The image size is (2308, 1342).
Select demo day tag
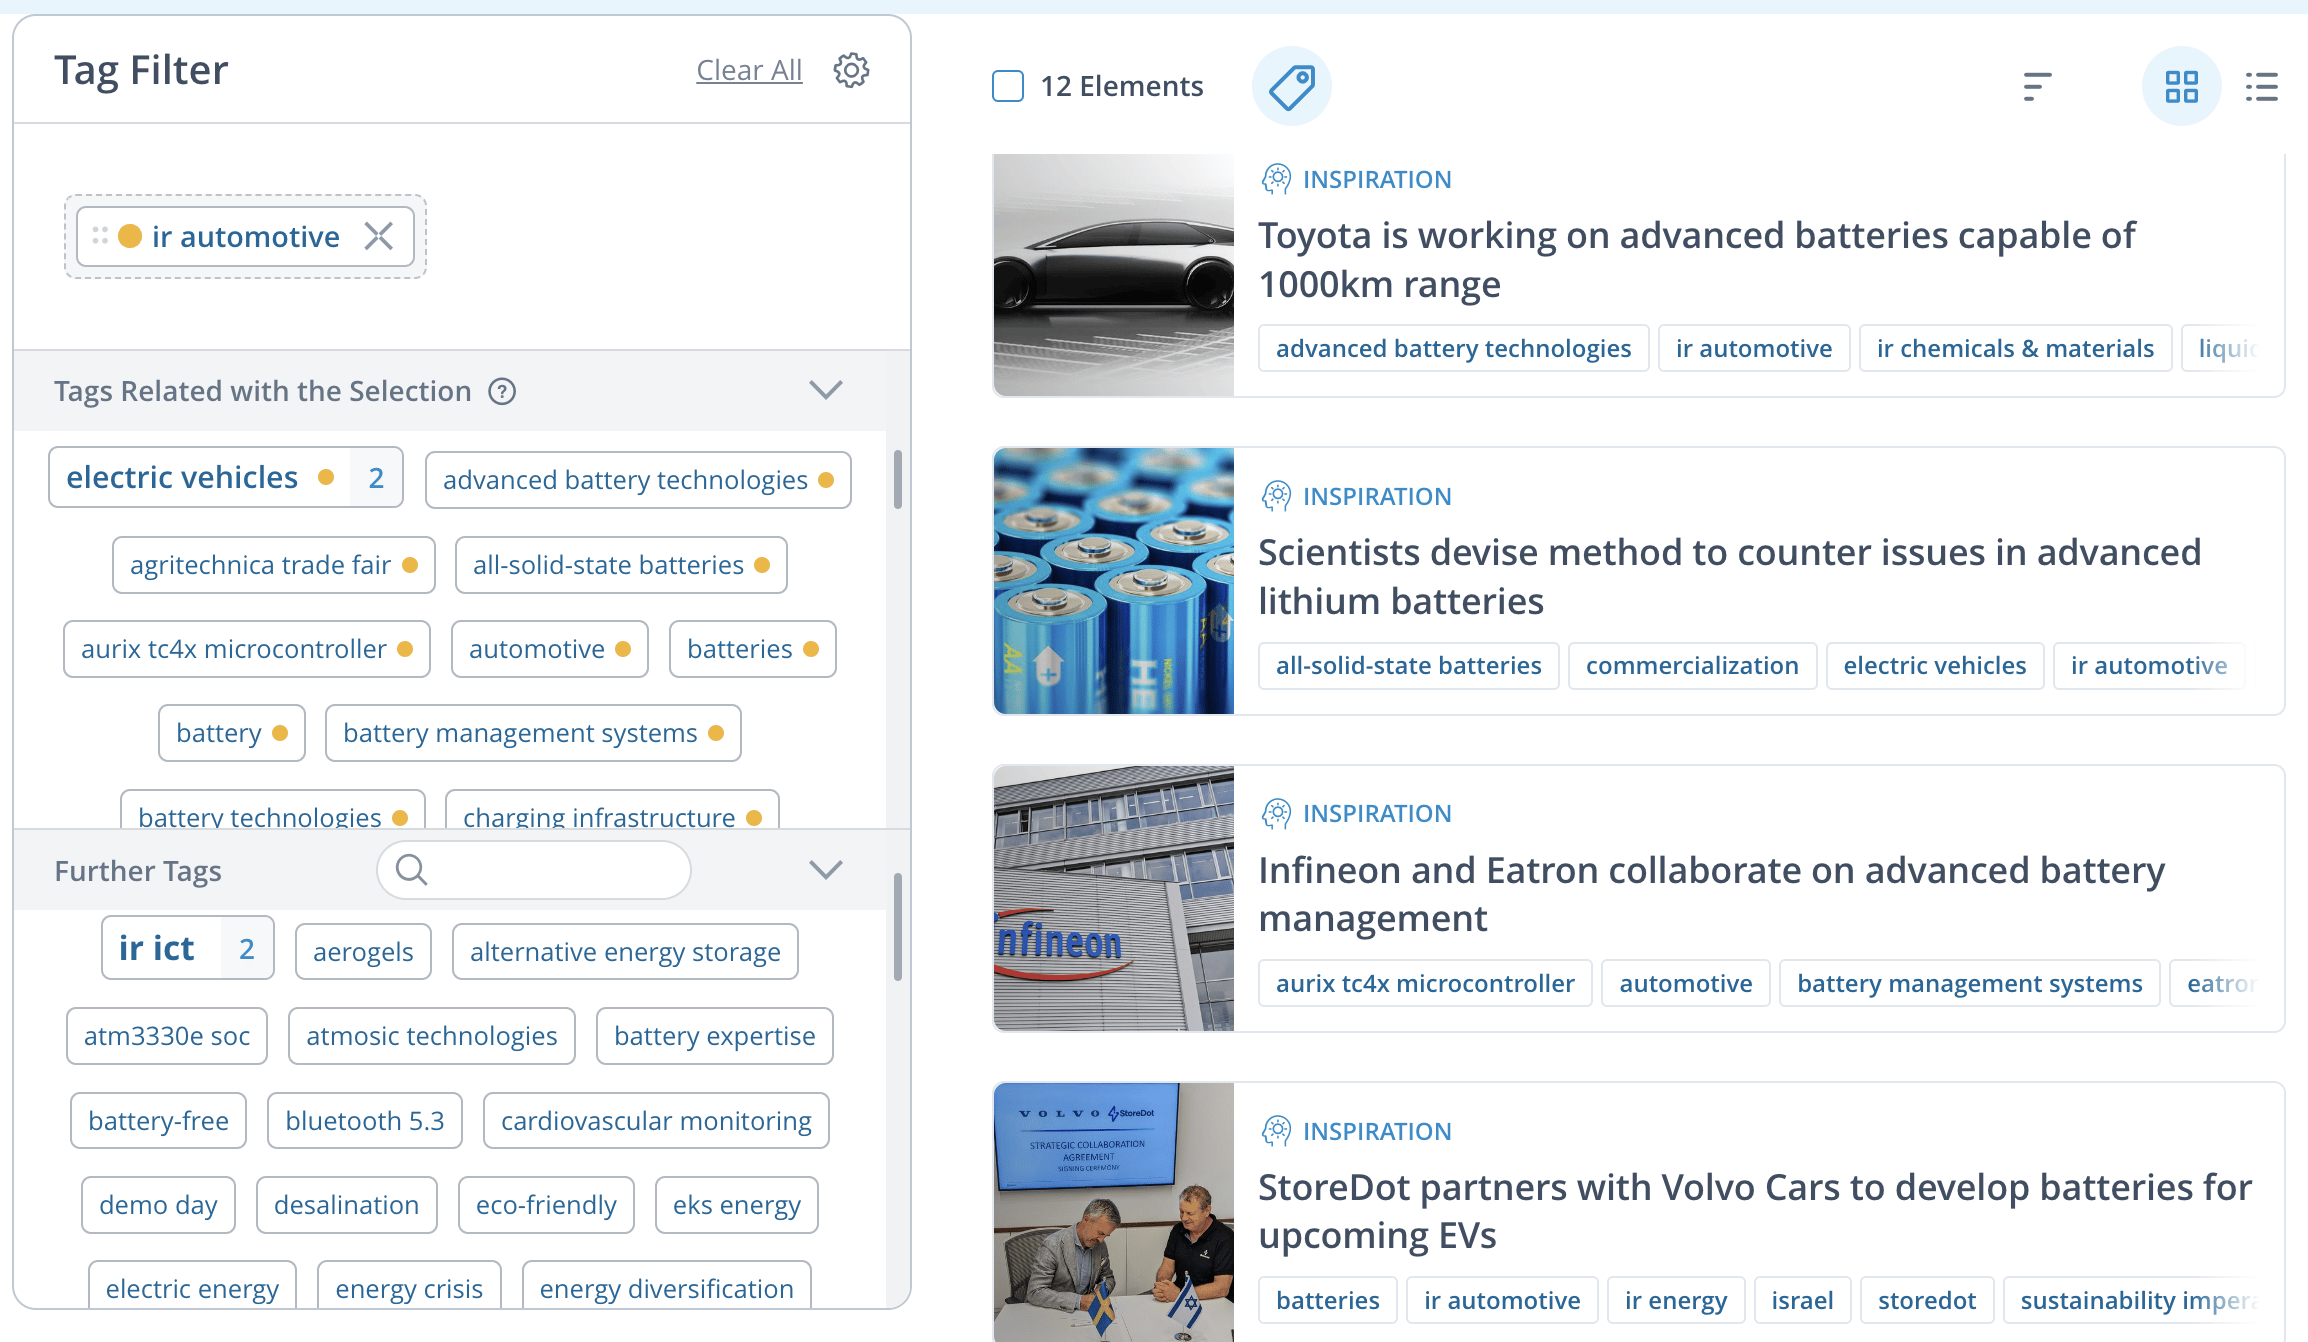158,1205
